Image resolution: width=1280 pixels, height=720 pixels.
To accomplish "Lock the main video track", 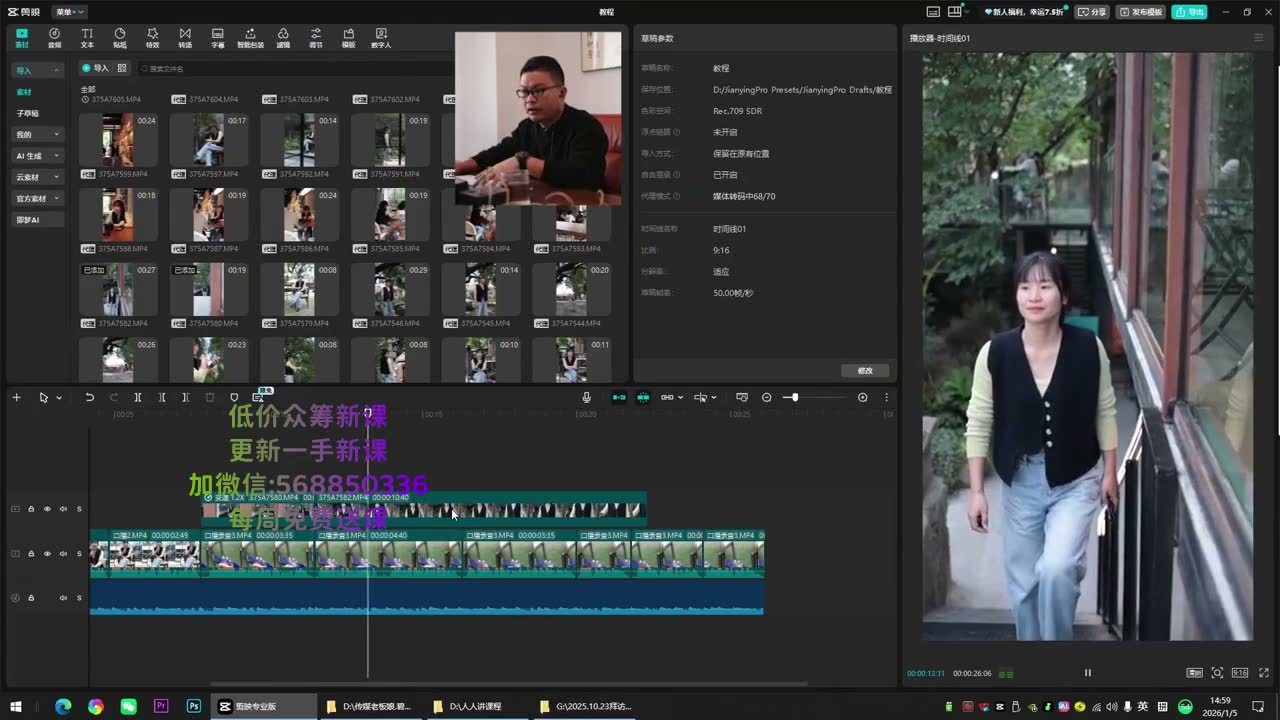I will click(x=31, y=553).
